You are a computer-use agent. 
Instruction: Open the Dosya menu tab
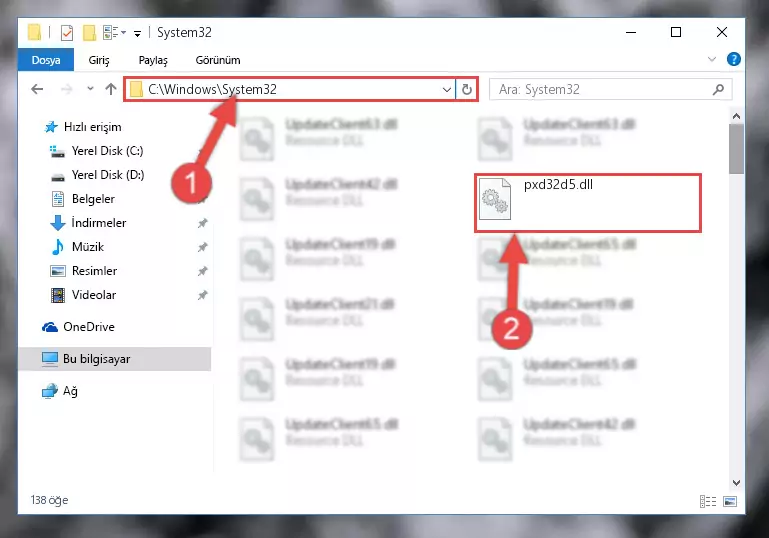tap(46, 60)
